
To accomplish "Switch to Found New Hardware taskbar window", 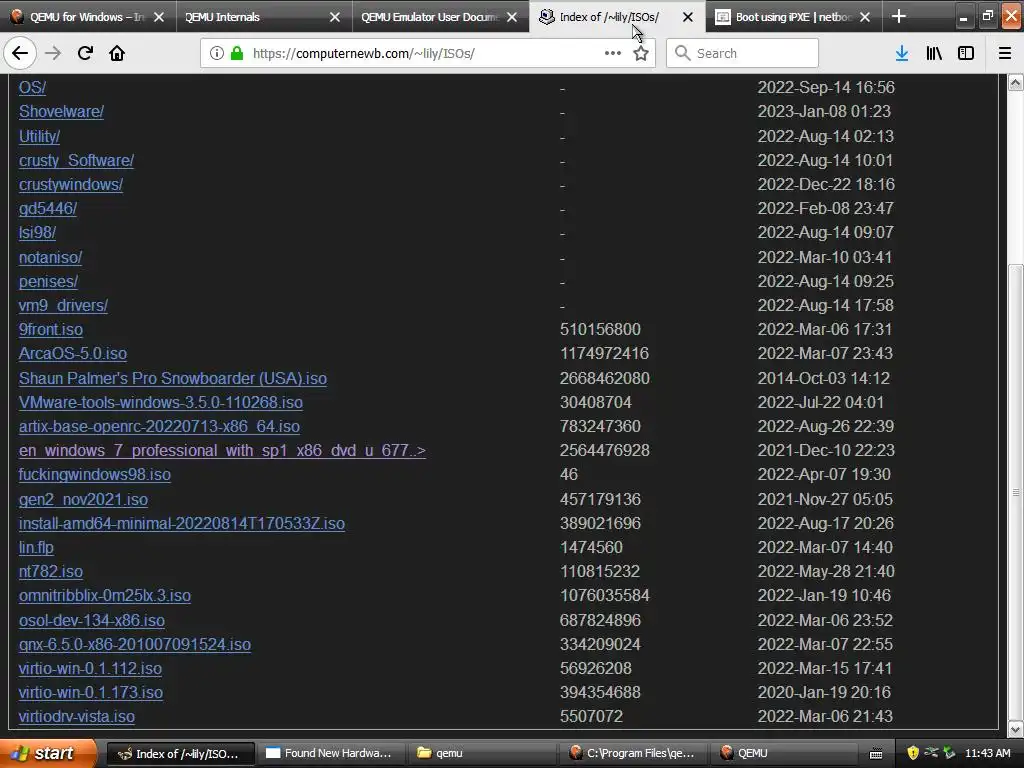I will pyautogui.click(x=330, y=754).
